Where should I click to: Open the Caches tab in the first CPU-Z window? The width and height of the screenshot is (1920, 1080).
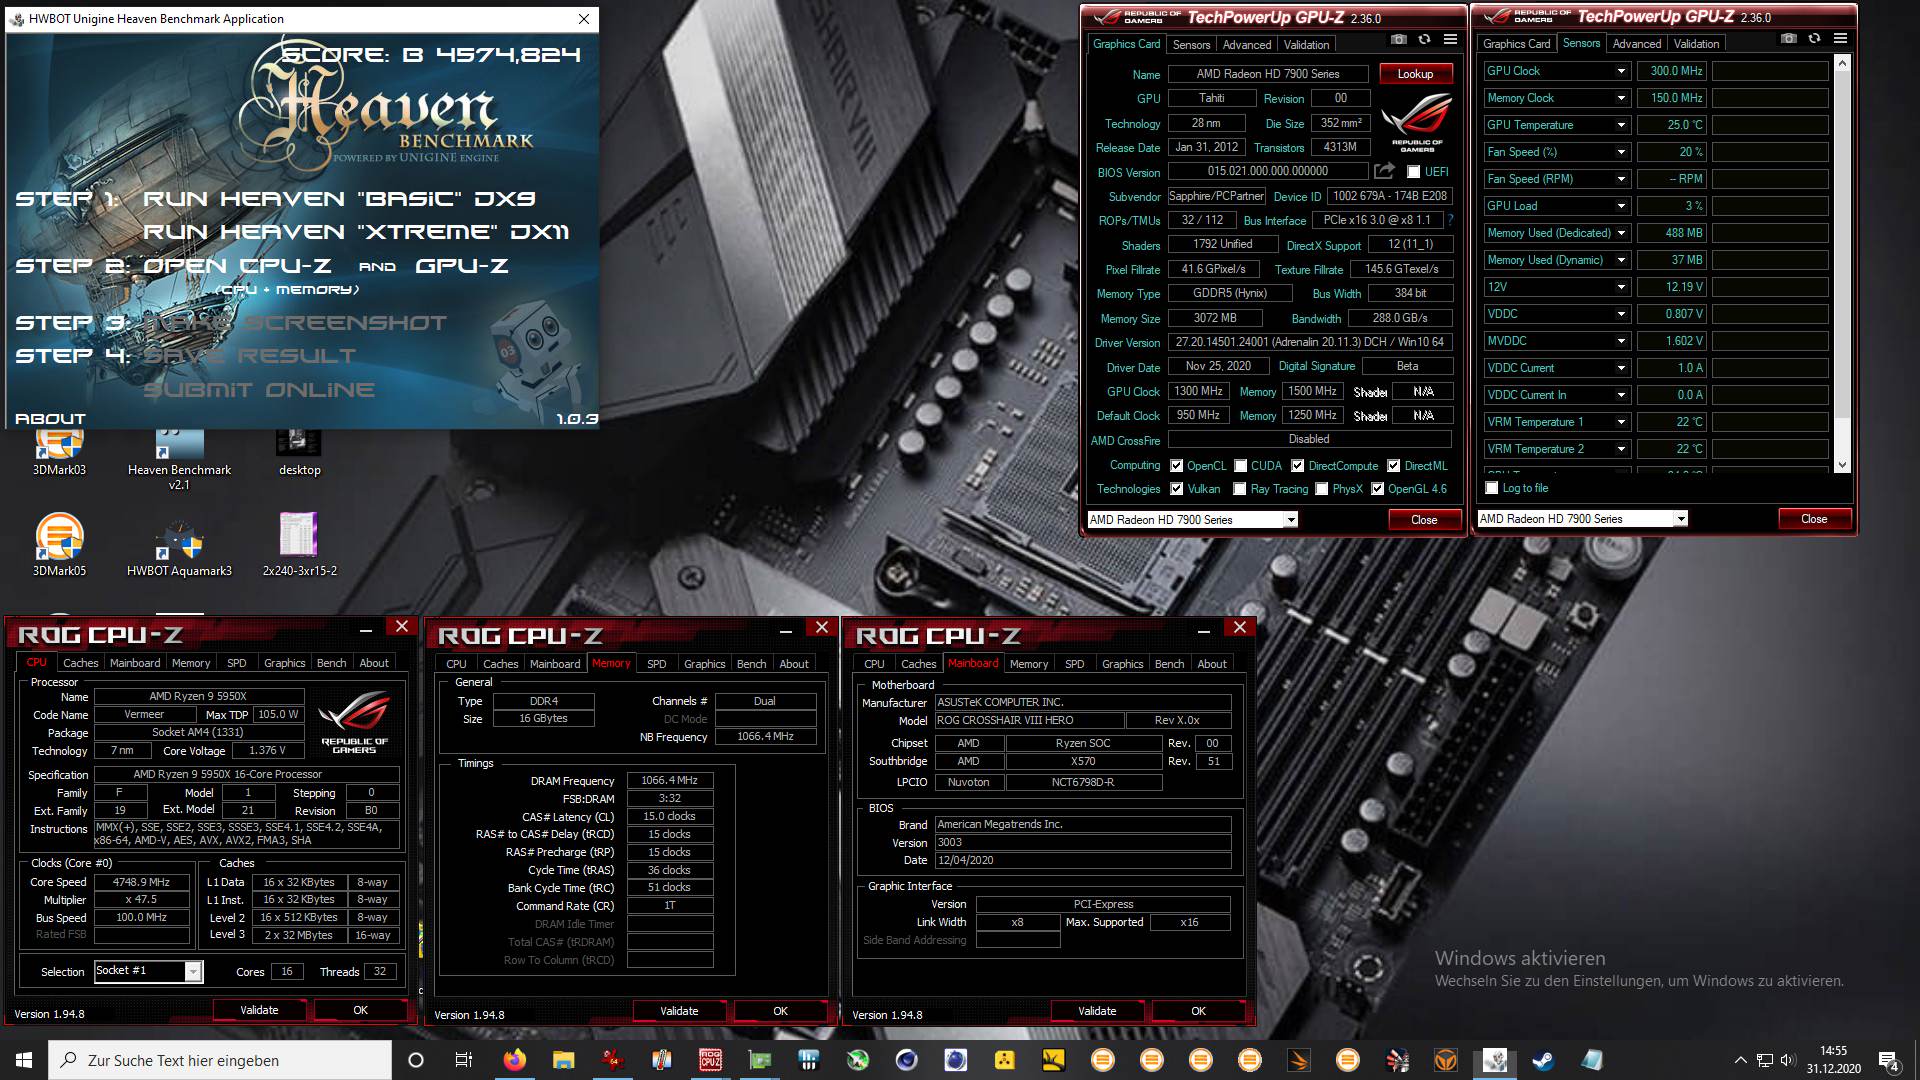pos(81,663)
